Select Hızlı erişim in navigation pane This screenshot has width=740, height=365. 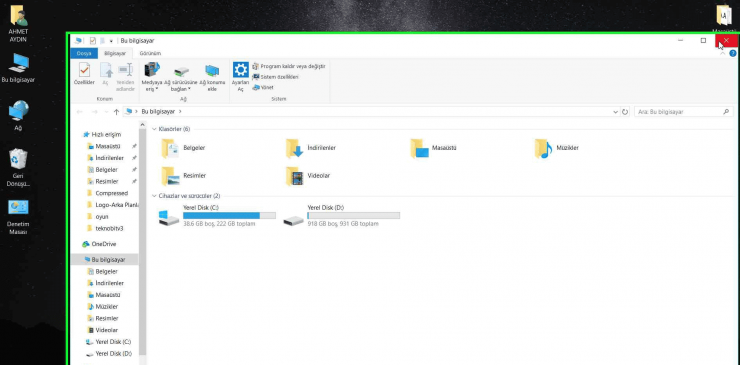pos(102,135)
